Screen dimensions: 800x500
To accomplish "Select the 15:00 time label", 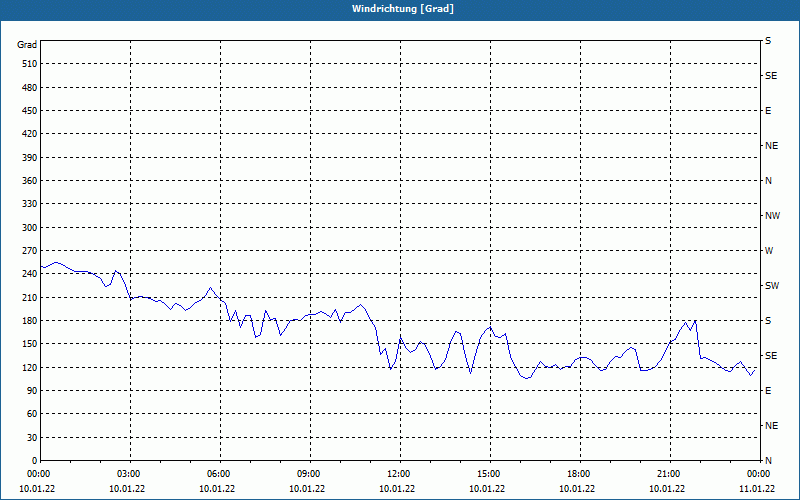I will click(490, 474).
